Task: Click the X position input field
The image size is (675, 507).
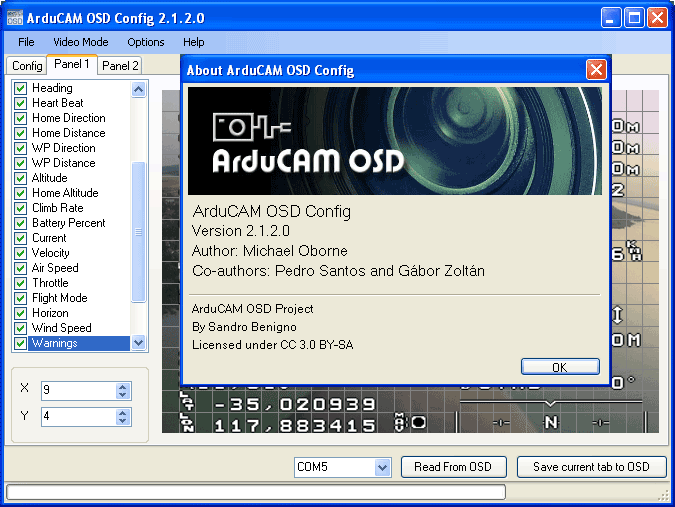Action: 79,390
